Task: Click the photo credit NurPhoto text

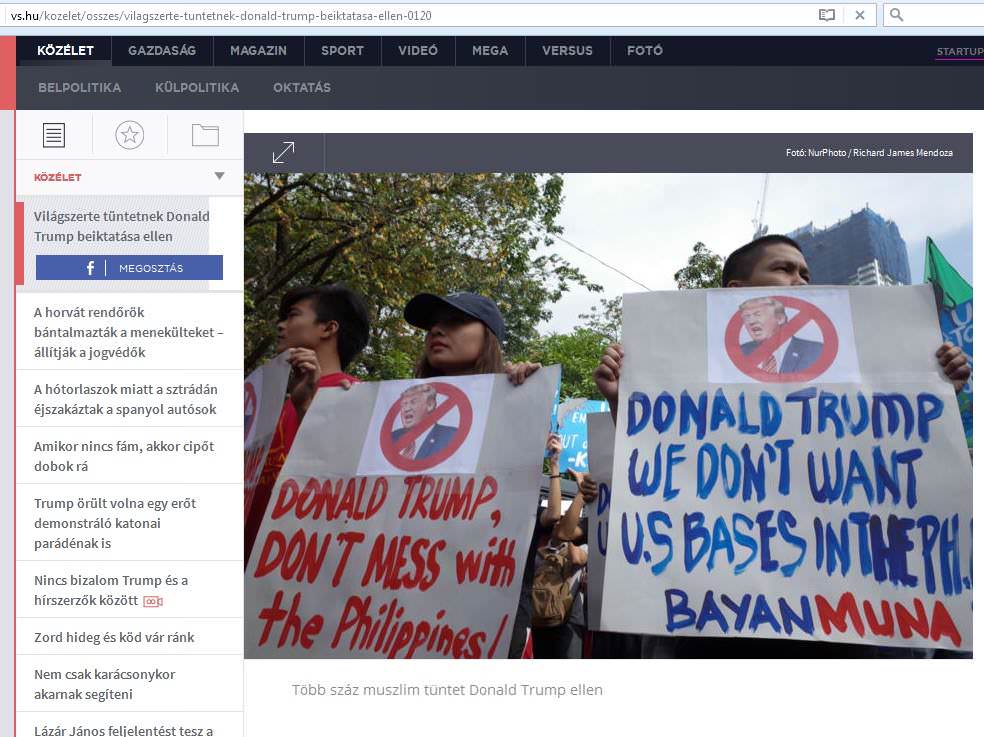Action: coord(869,153)
